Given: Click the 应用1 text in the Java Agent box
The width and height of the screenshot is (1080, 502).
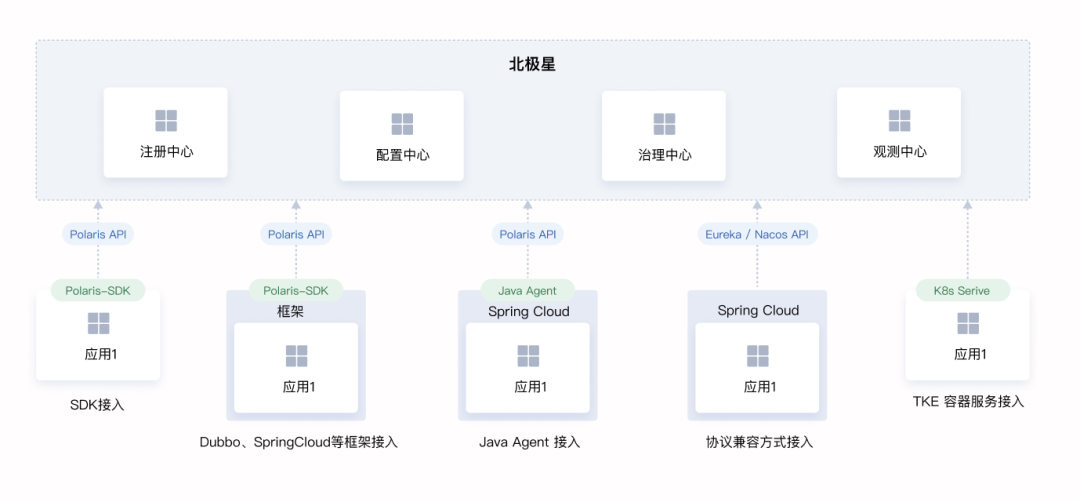Looking at the screenshot, I should [531, 386].
